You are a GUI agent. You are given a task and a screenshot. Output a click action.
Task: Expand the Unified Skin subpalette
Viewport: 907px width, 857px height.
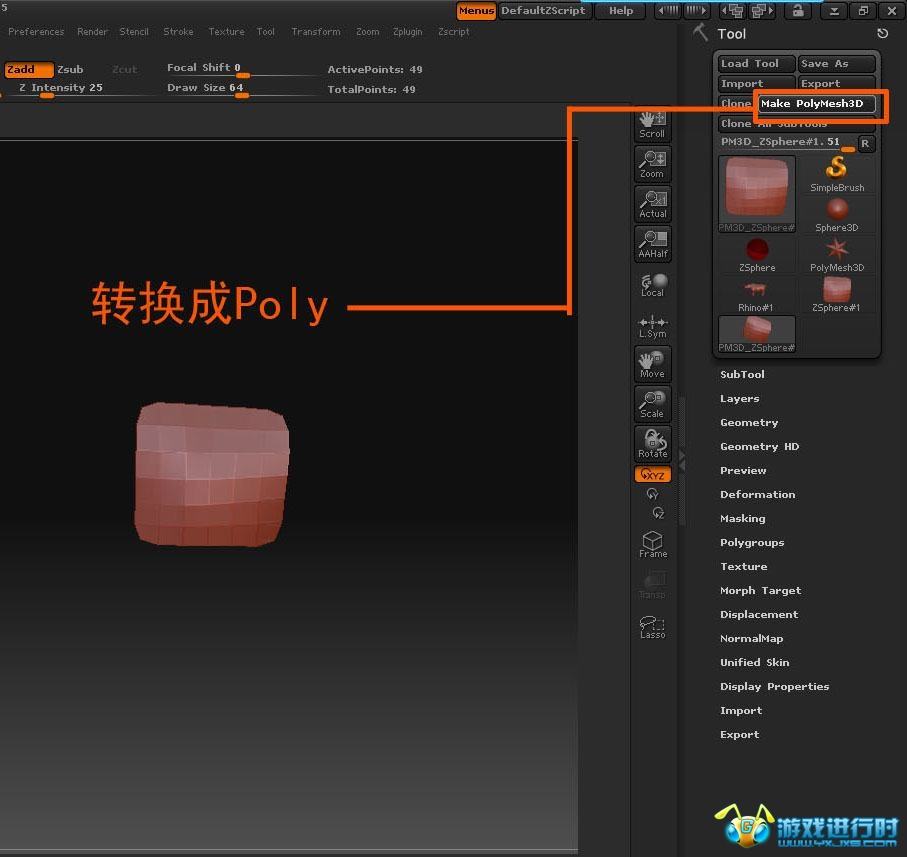click(x=754, y=663)
